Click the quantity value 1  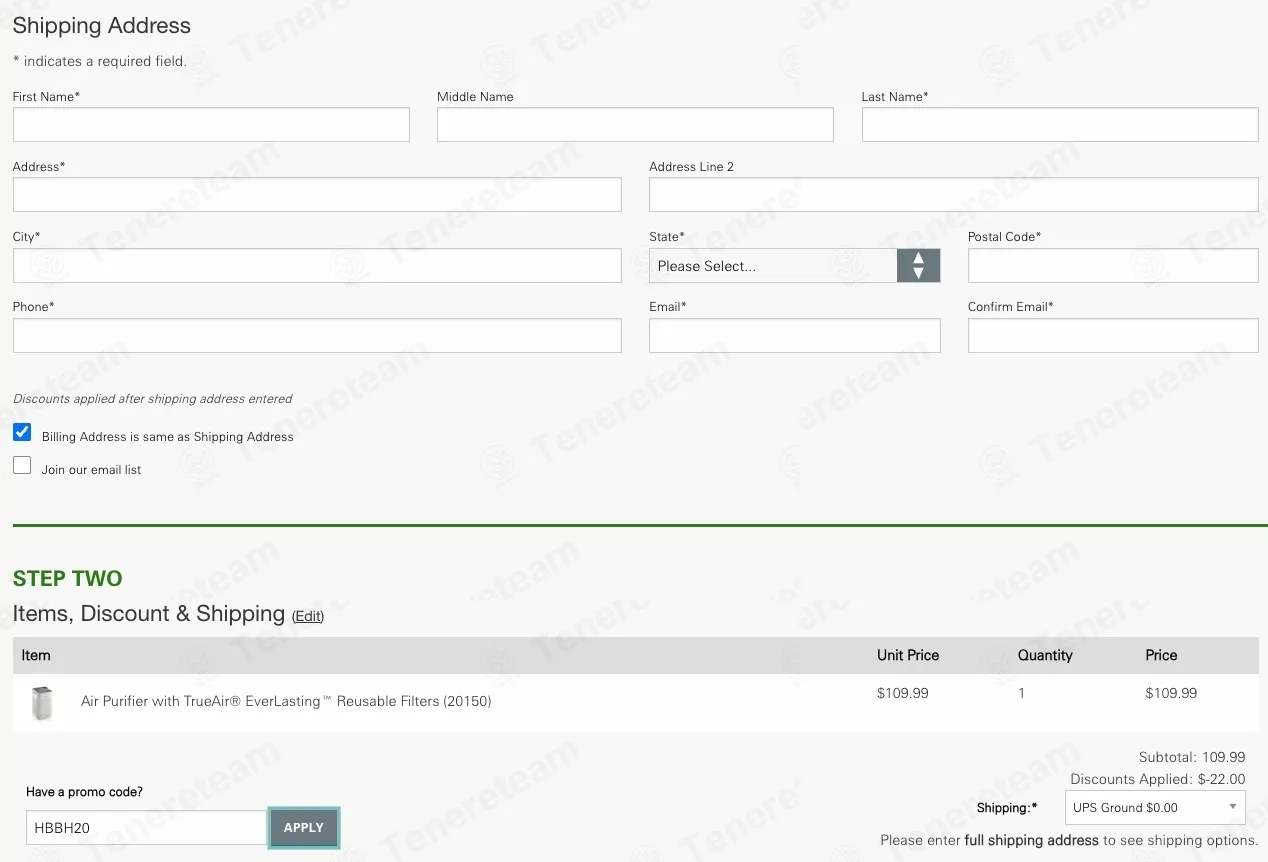click(x=1021, y=693)
